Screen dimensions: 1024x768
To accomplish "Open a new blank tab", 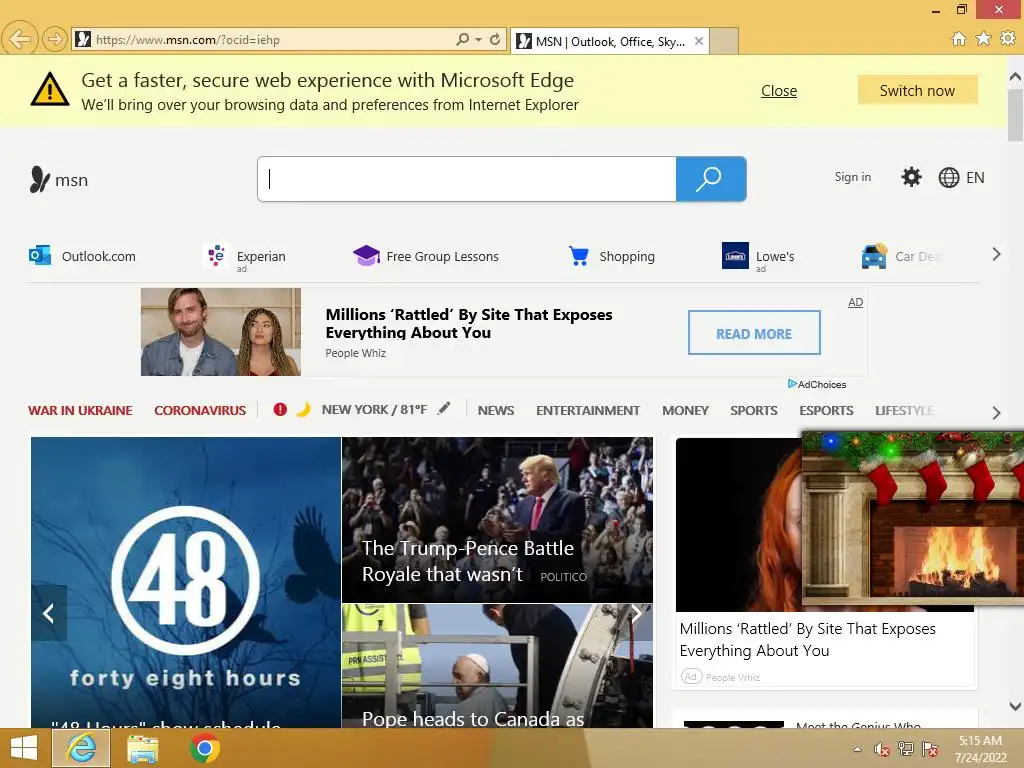I will tap(724, 41).
